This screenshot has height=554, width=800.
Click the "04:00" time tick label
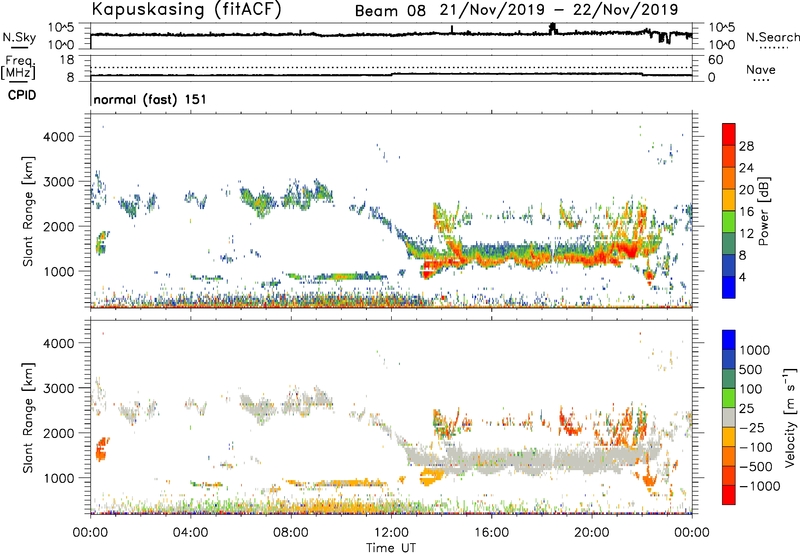[190, 533]
